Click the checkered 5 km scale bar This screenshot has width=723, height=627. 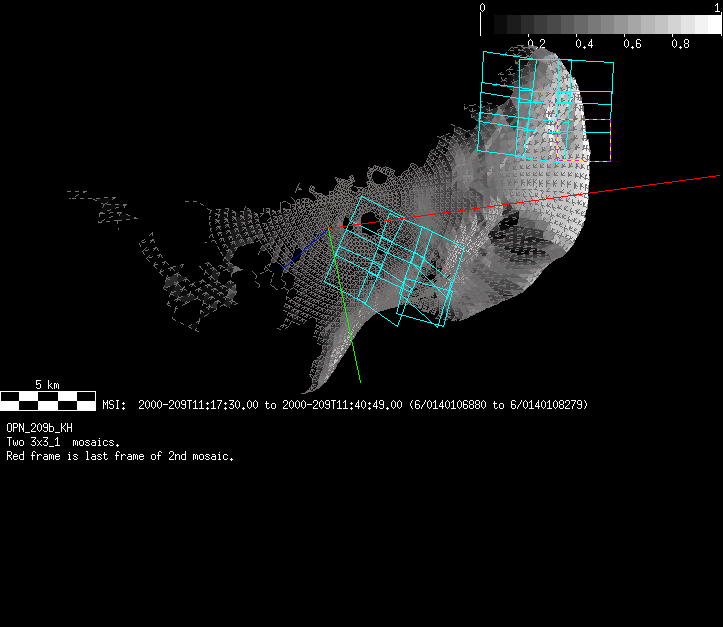tap(48, 401)
